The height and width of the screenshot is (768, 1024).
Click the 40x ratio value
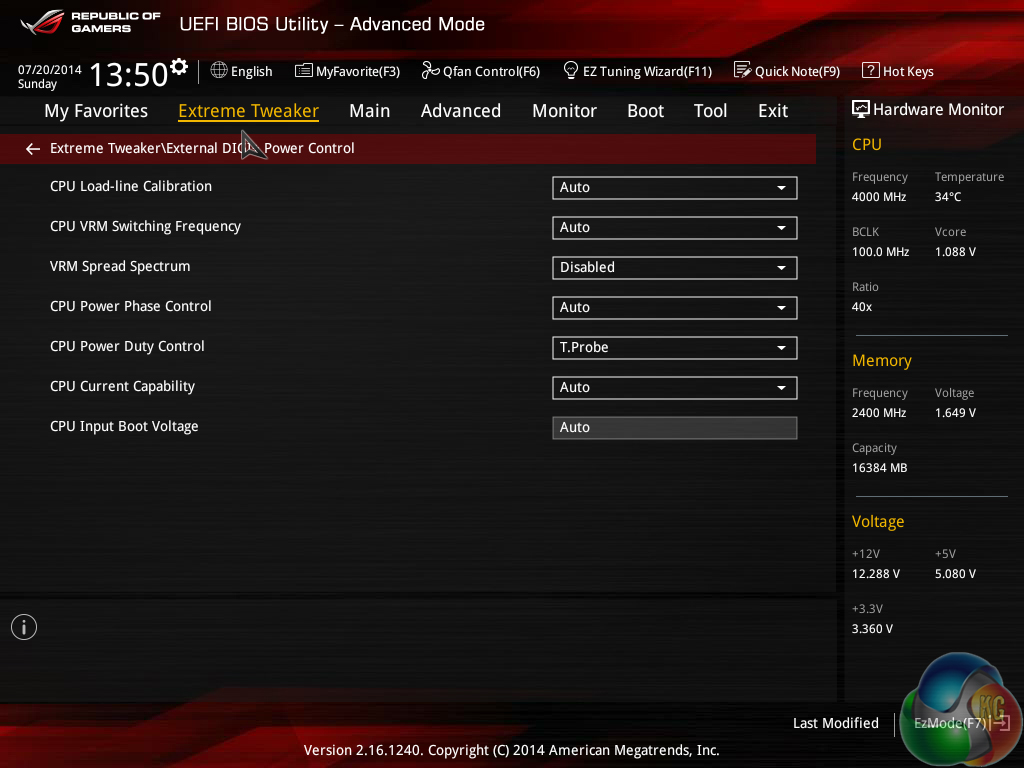[x=862, y=307]
